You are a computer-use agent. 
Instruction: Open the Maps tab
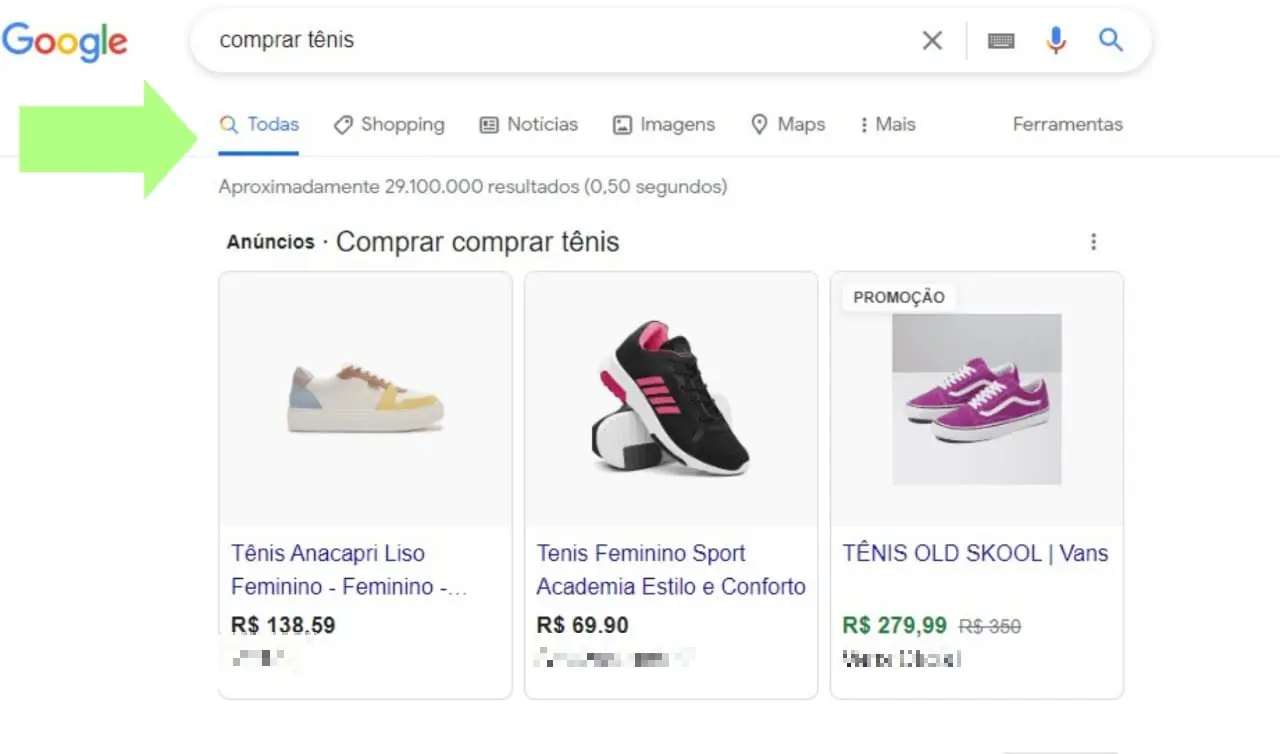788,125
